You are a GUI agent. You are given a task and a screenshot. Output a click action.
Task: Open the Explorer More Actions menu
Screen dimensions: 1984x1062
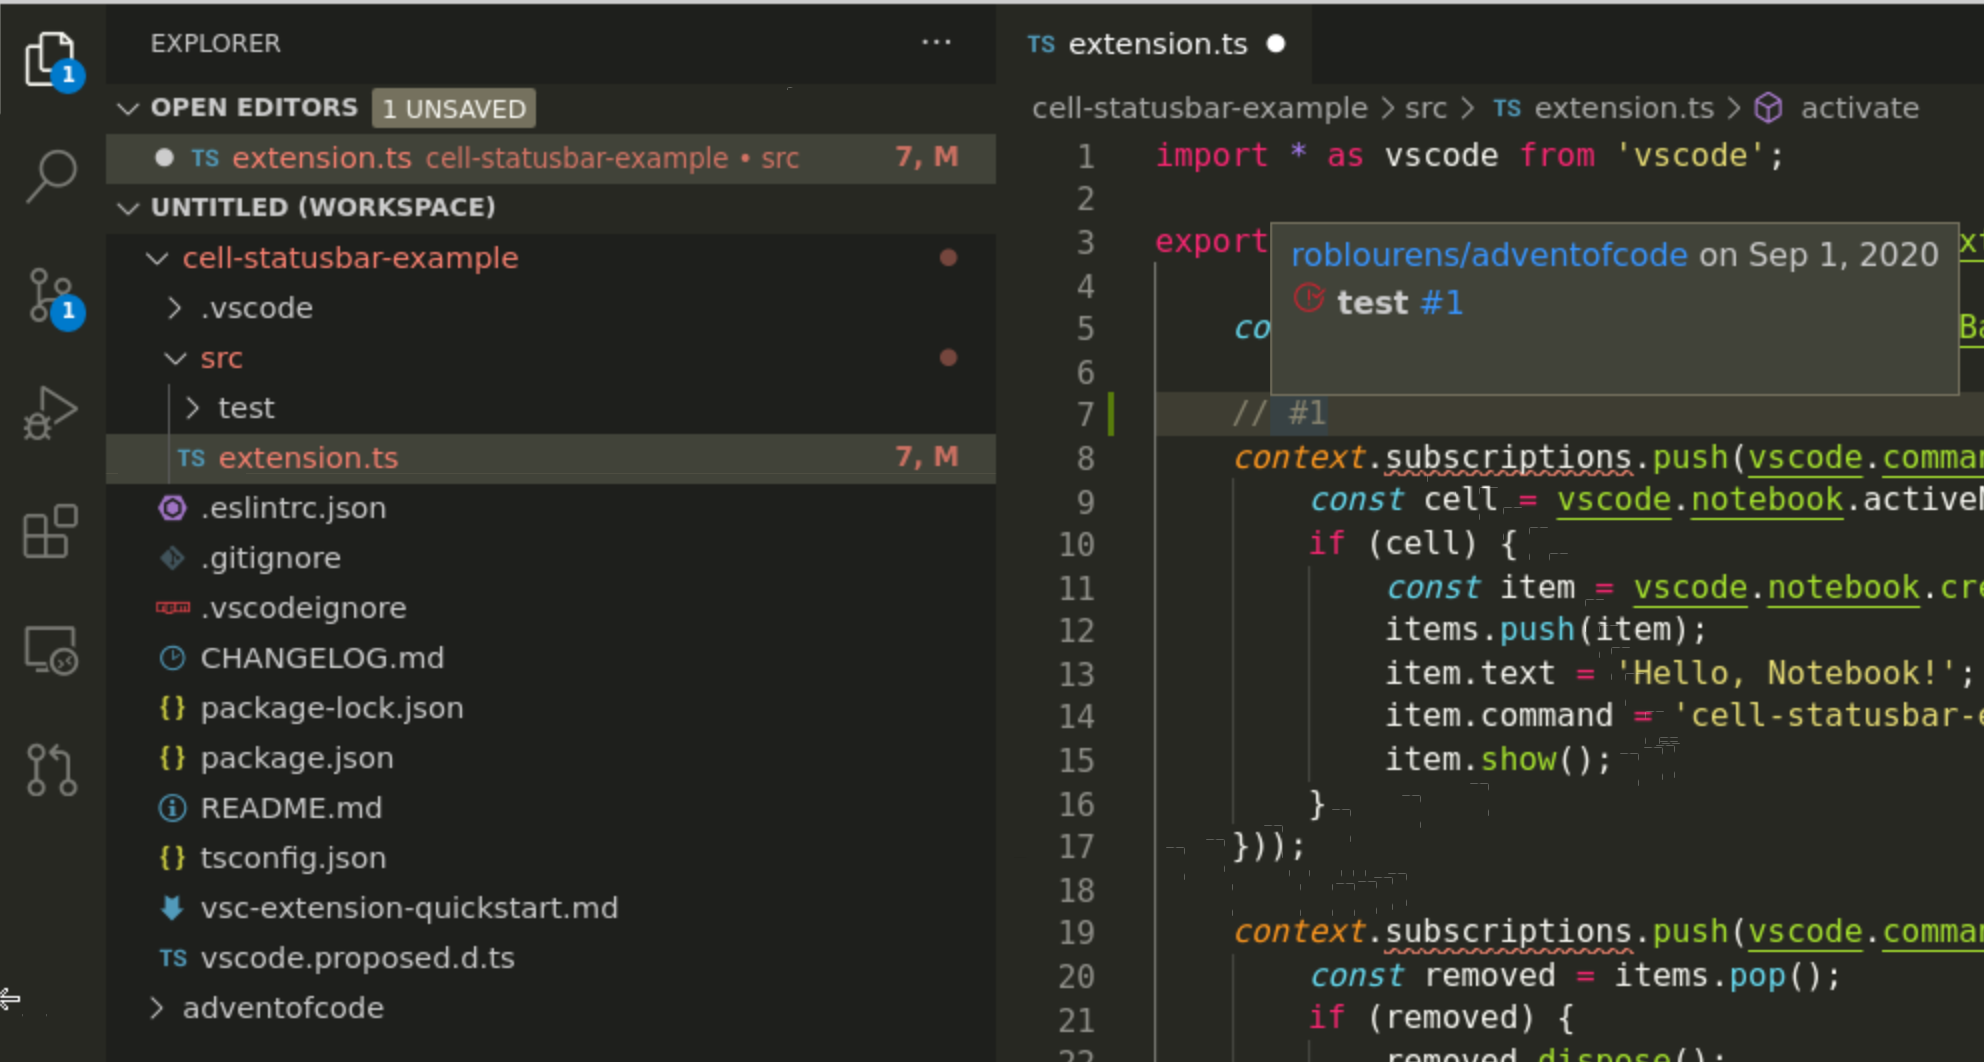click(936, 42)
